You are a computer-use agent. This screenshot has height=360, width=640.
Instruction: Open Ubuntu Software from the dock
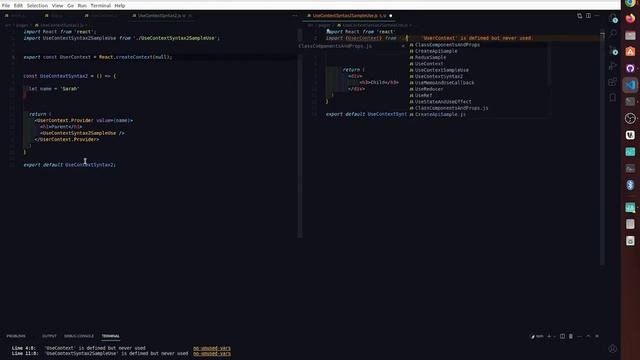point(630,52)
